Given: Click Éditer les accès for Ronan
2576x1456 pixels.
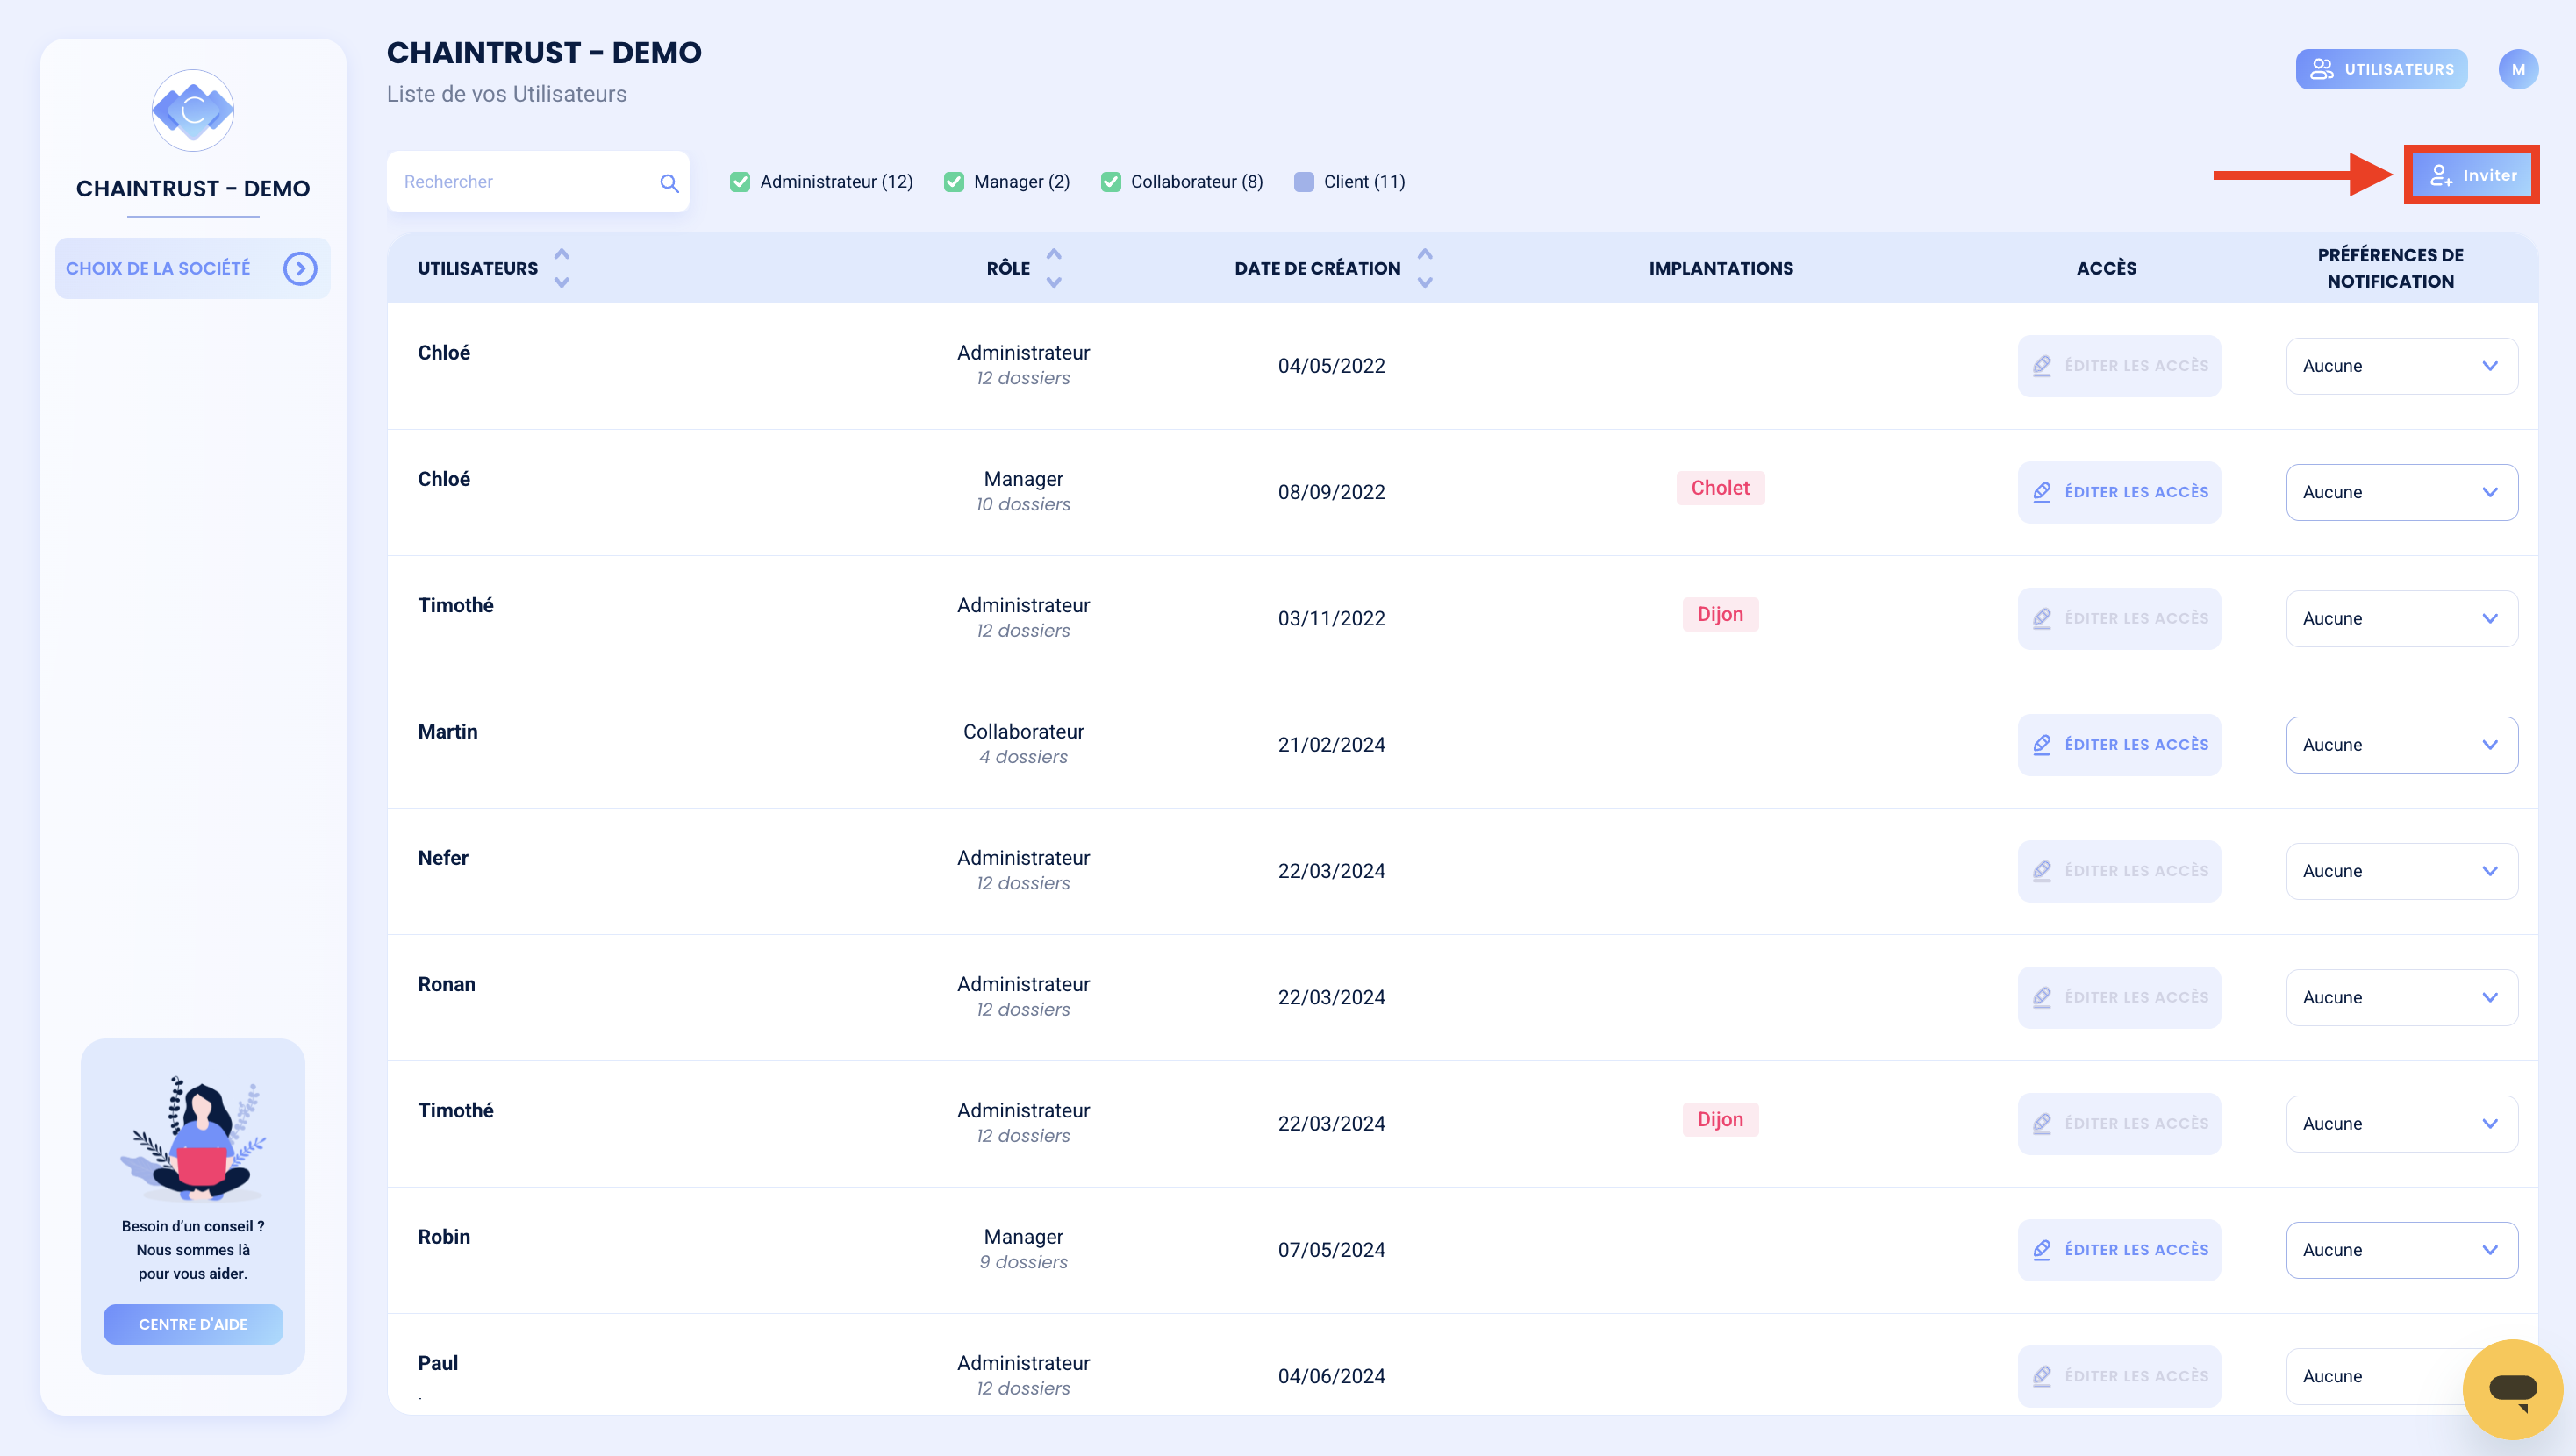Looking at the screenshot, I should [2119, 998].
